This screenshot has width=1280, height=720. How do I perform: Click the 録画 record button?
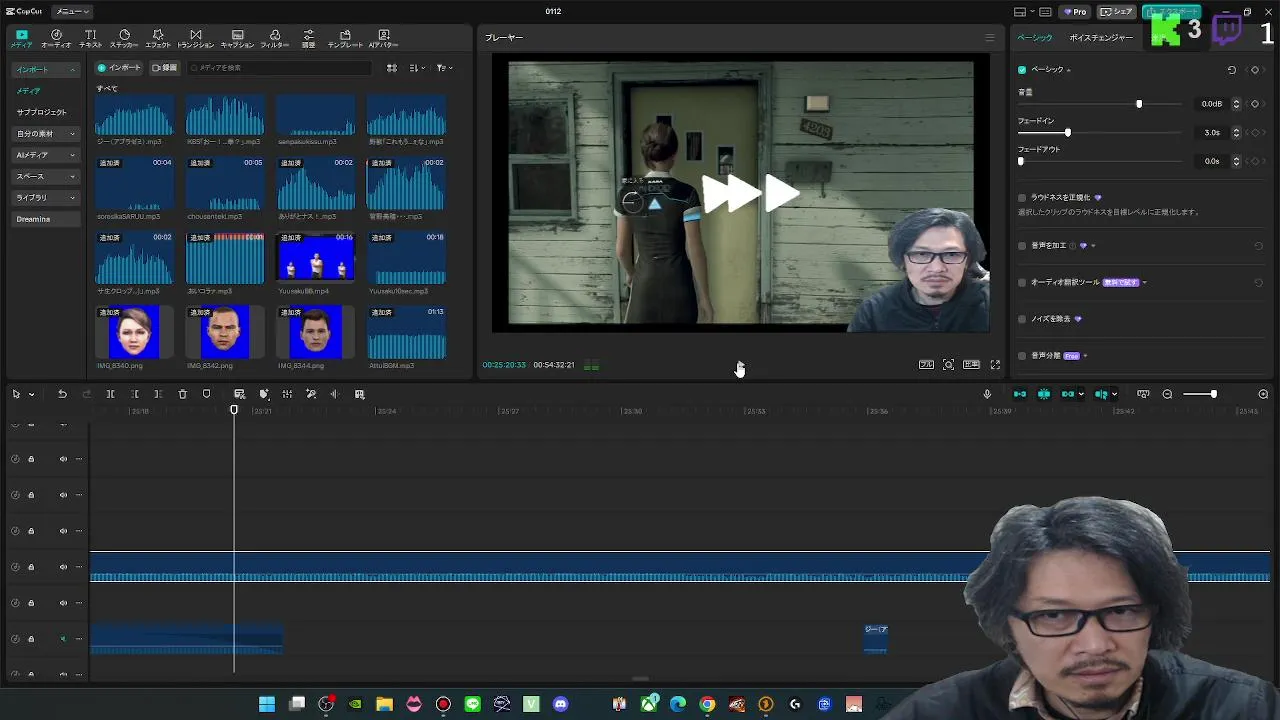coord(164,68)
